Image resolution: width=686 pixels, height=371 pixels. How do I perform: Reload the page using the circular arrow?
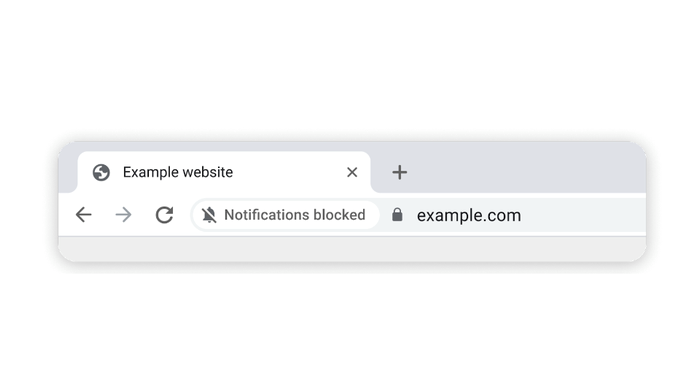164,214
